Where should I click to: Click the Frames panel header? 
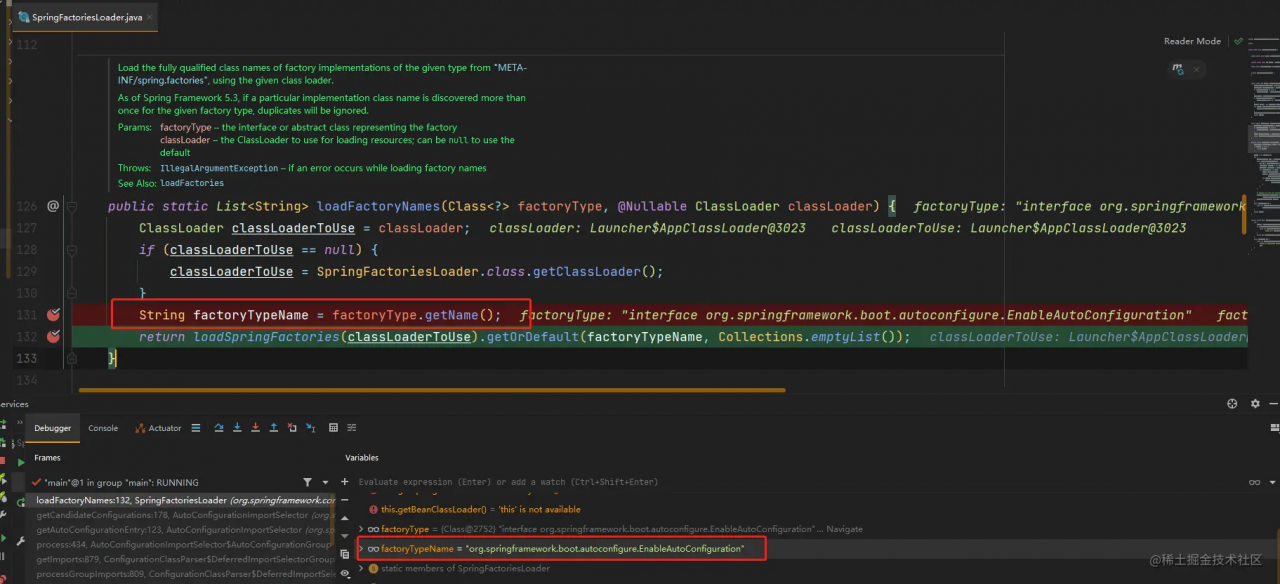point(47,457)
